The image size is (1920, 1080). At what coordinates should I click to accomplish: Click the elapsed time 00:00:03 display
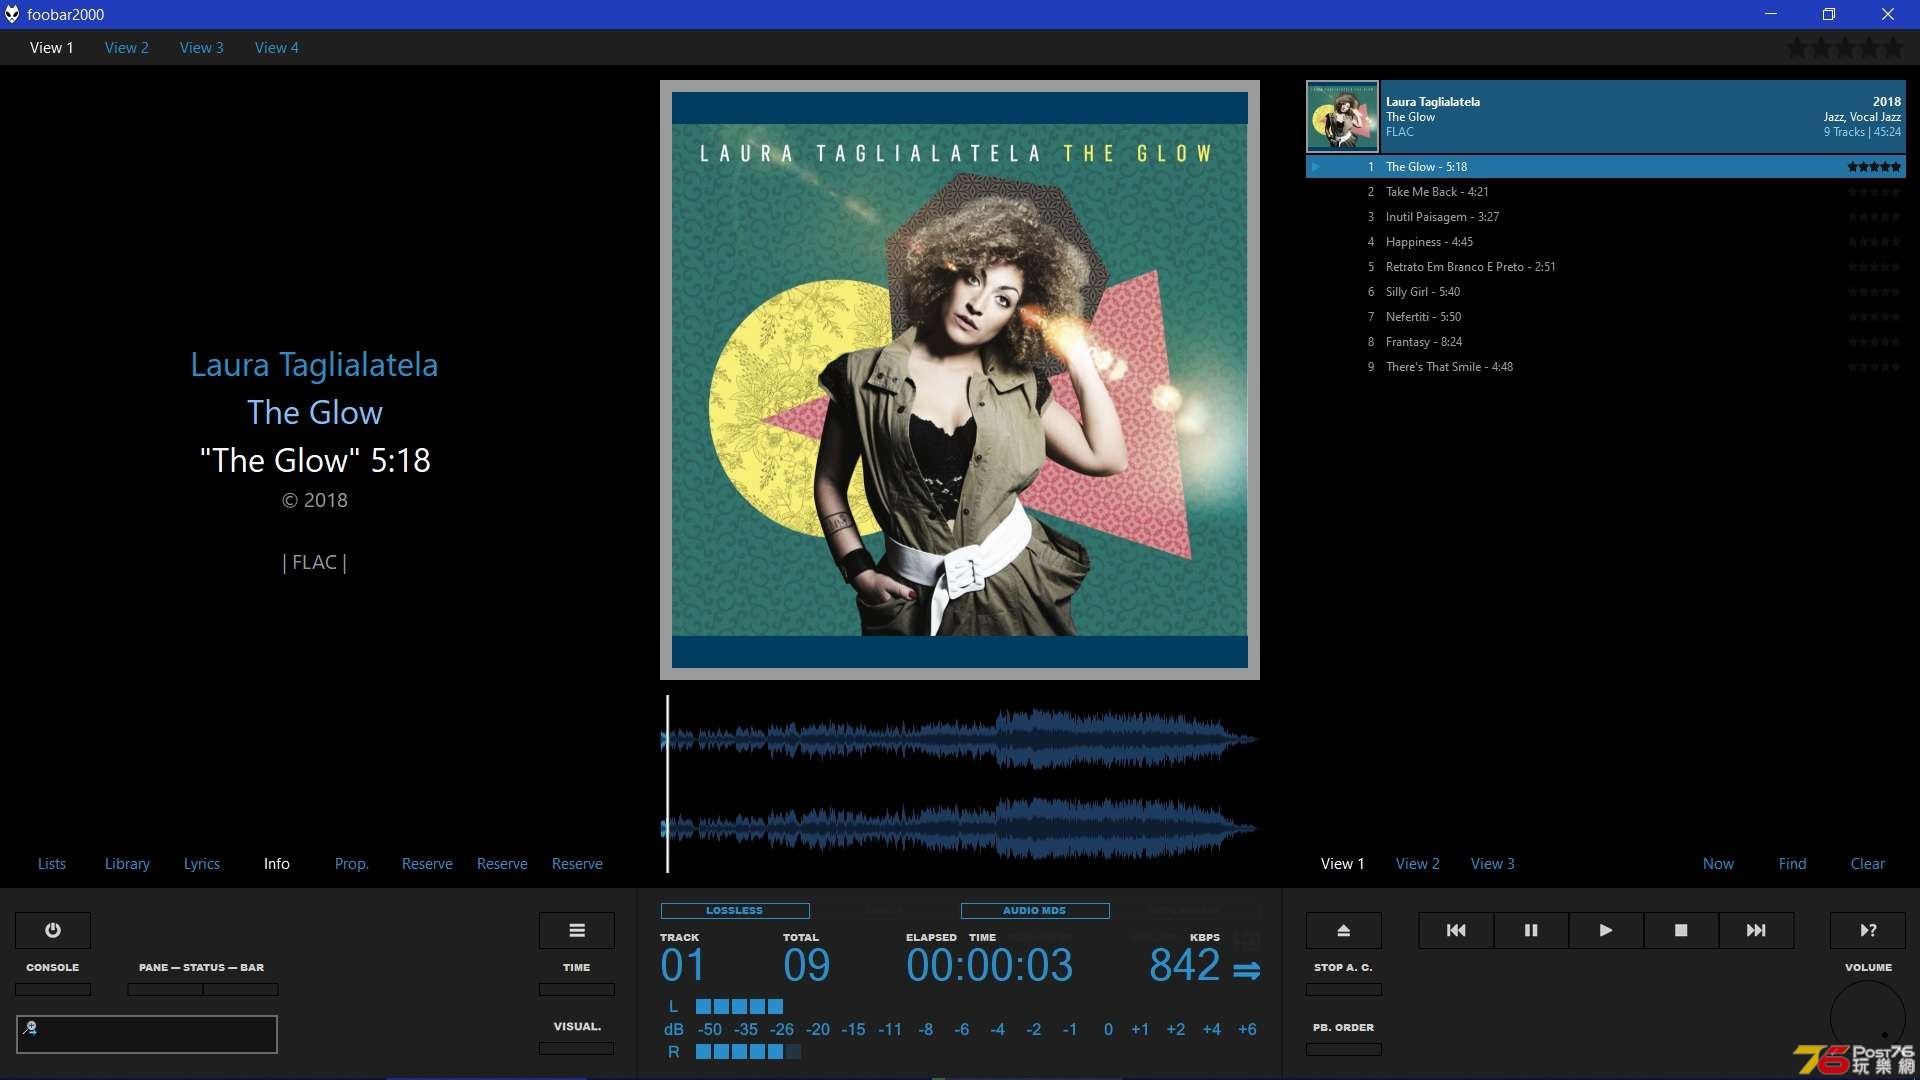[x=989, y=965]
